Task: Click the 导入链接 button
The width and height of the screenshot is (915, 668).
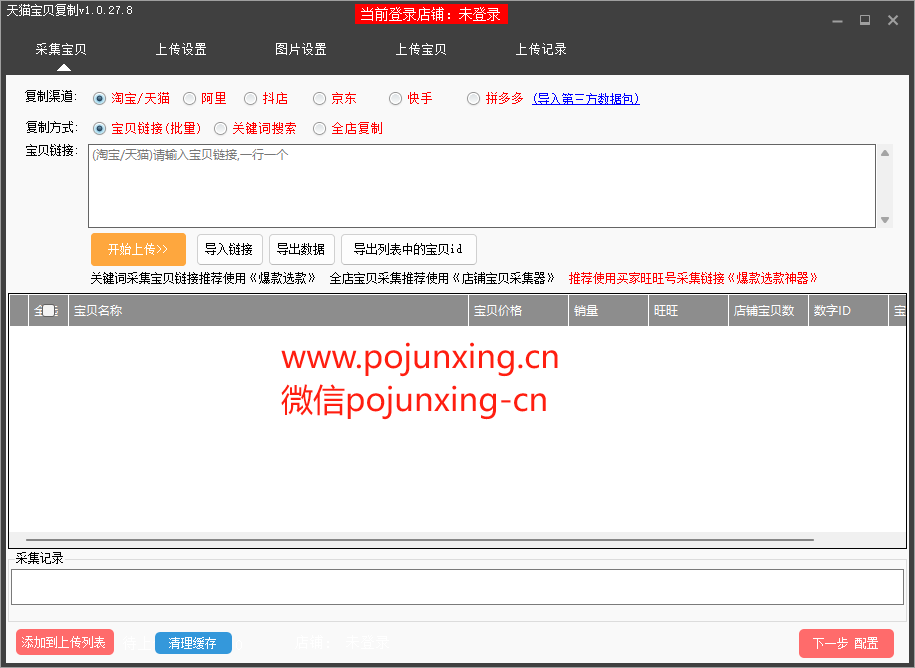Action: [229, 250]
